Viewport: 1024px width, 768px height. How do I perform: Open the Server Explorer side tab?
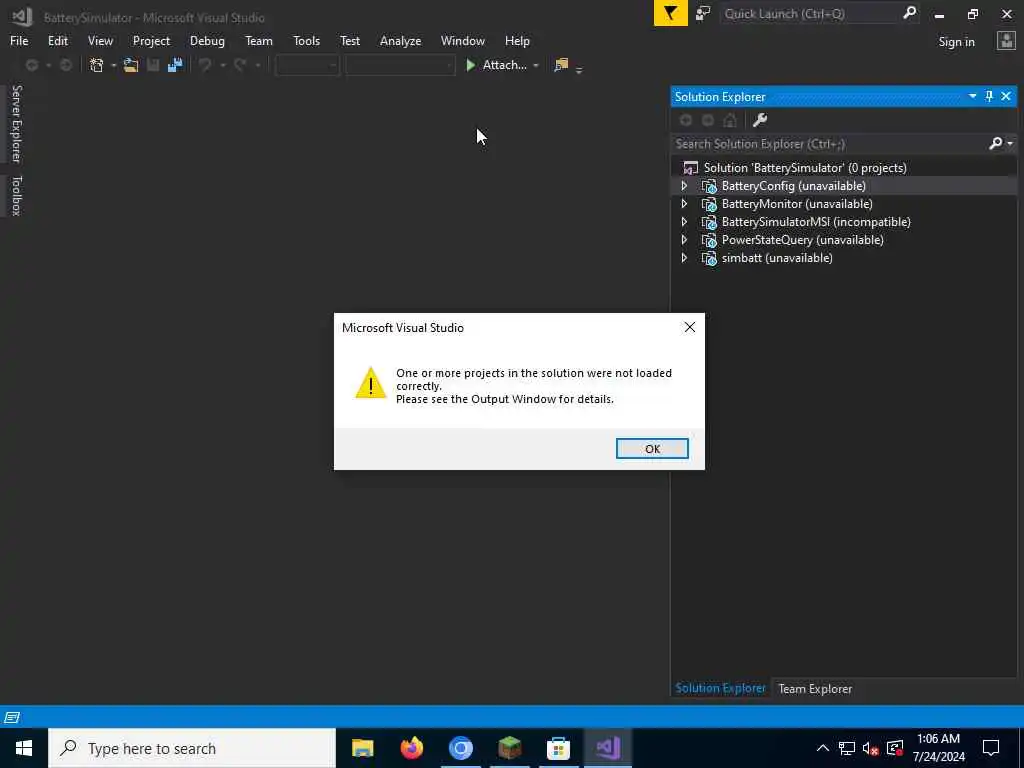coord(16,123)
